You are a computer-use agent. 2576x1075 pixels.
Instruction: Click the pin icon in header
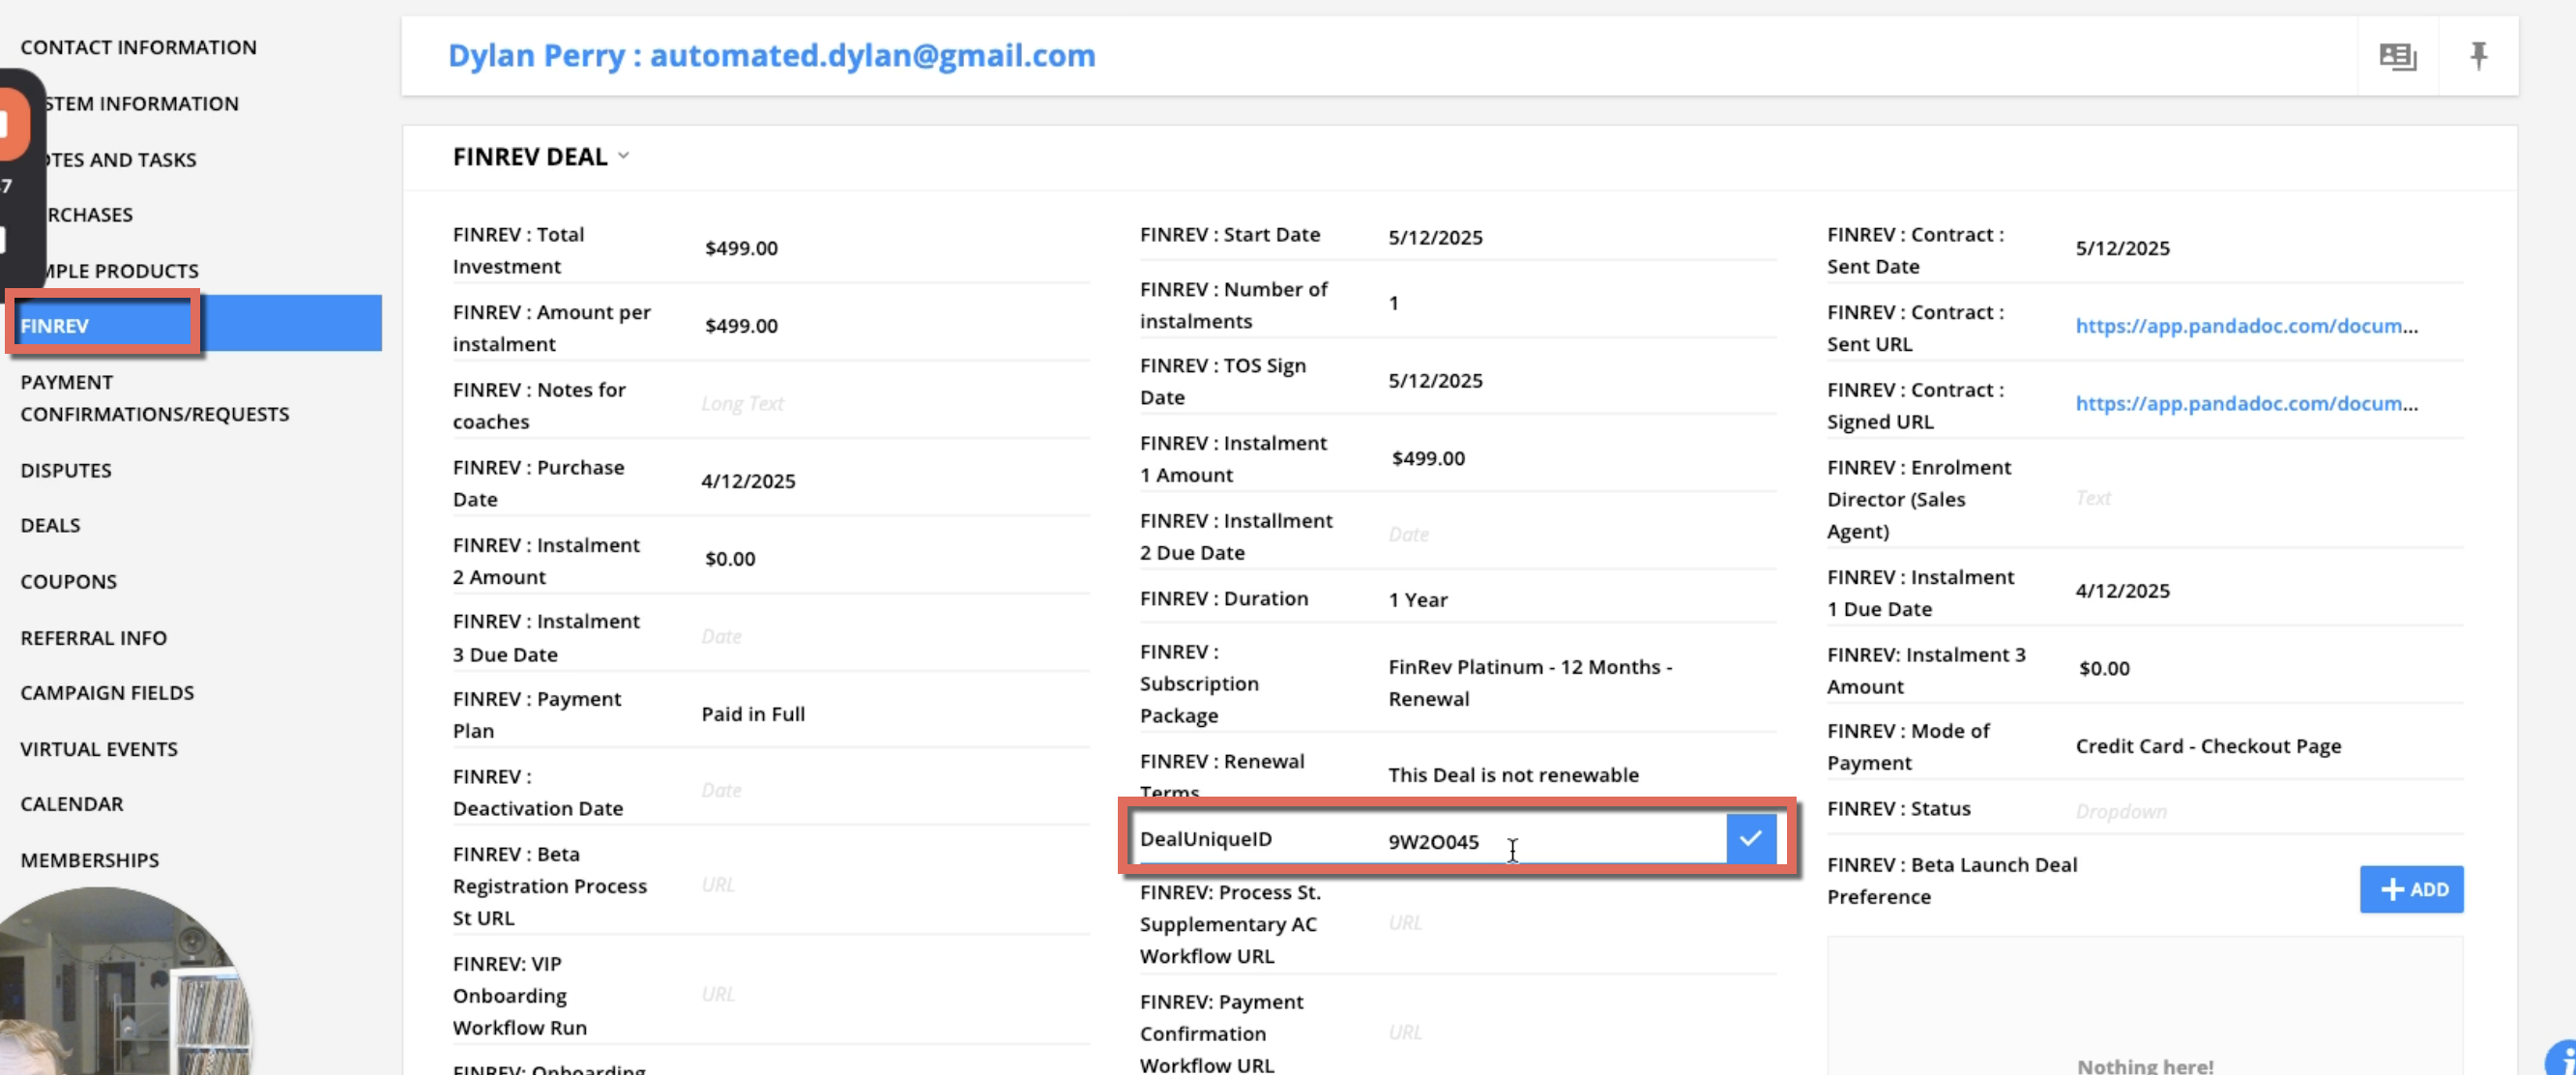click(2478, 56)
